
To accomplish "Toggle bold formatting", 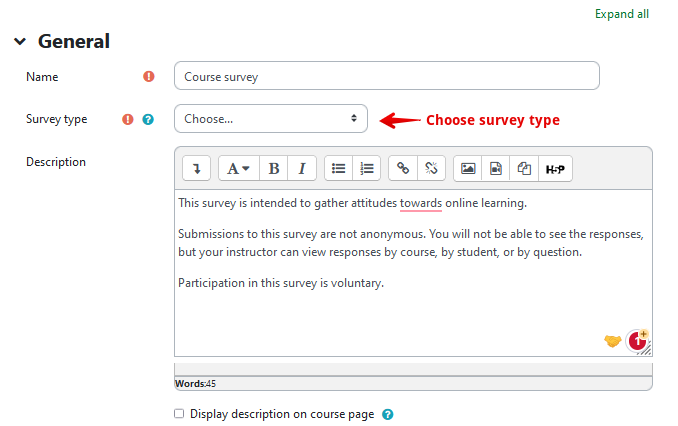I will pyautogui.click(x=273, y=169).
